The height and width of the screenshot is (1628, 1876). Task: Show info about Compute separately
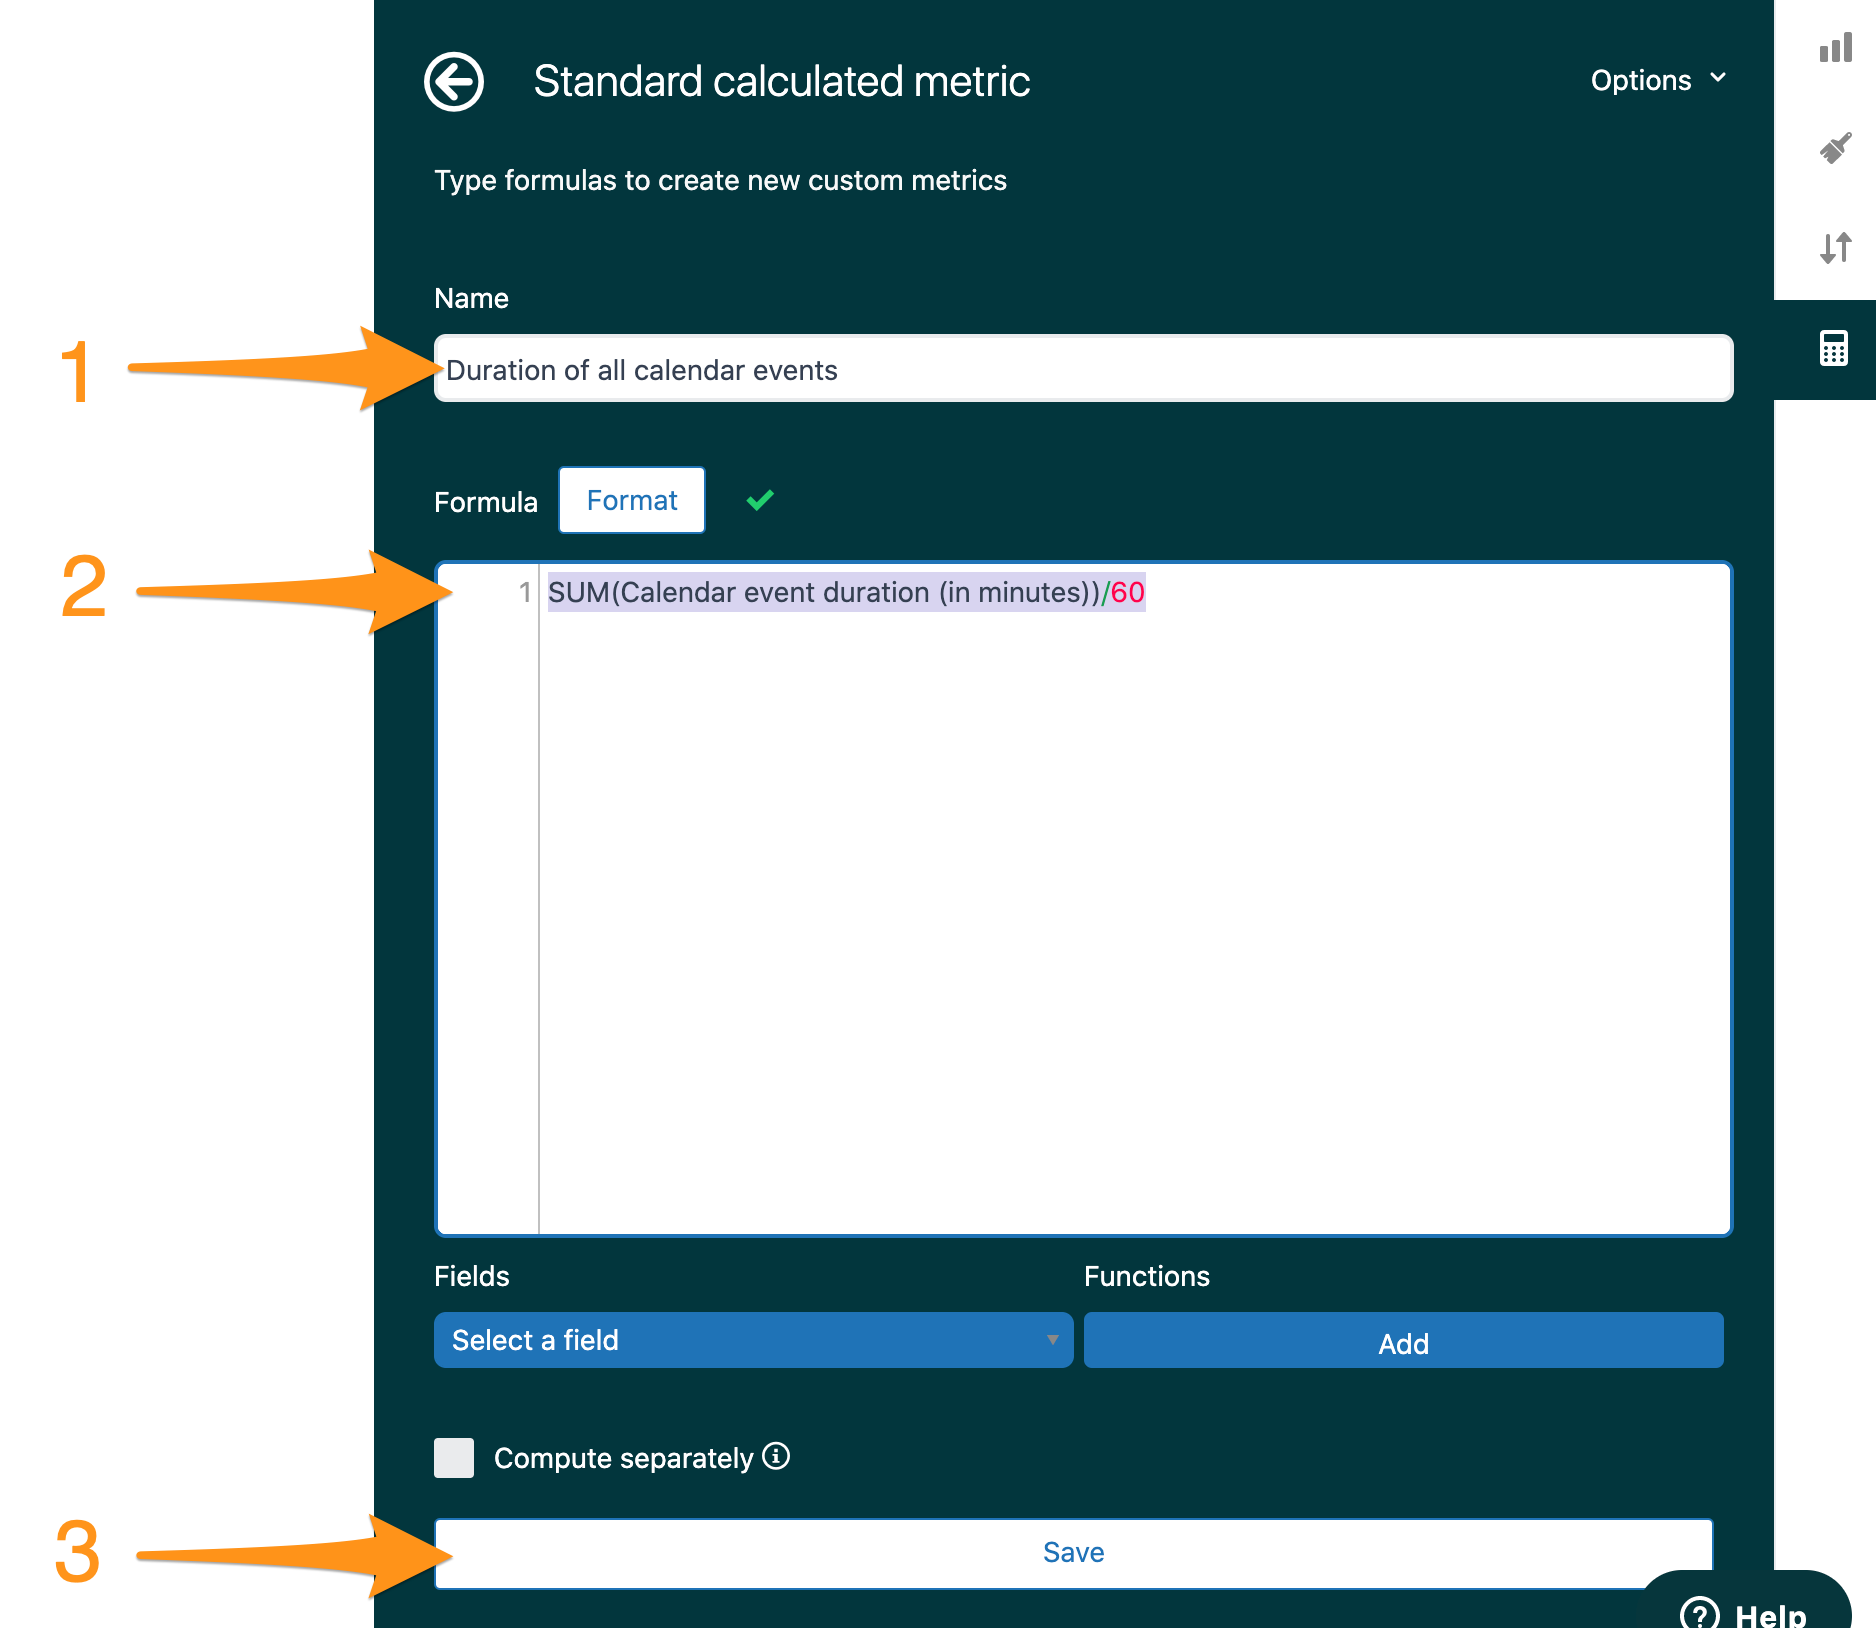coord(776,1456)
